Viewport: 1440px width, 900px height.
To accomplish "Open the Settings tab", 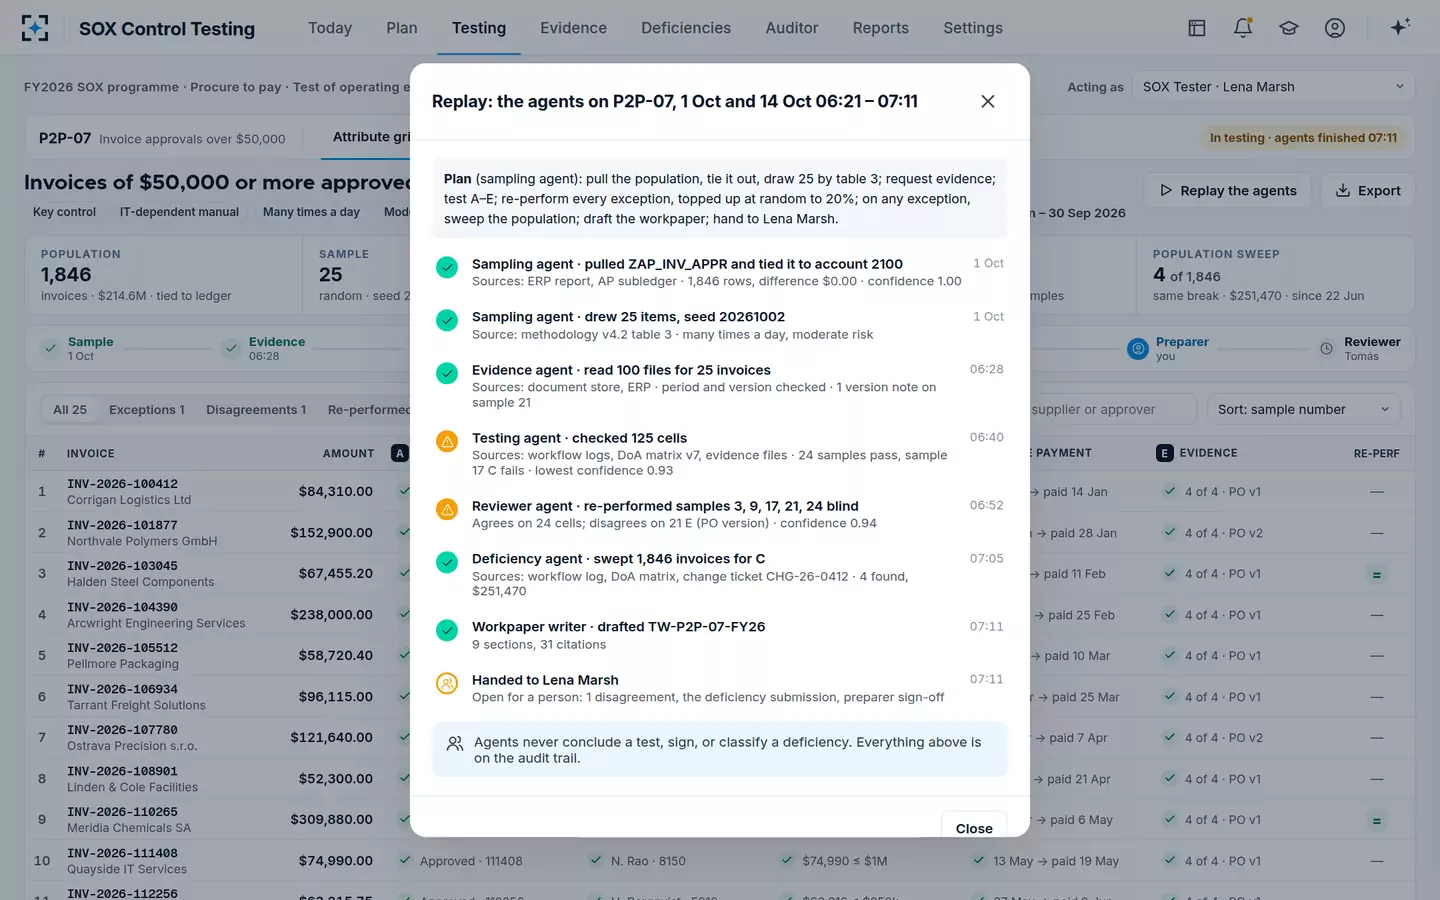I will (x=973, y=28).
